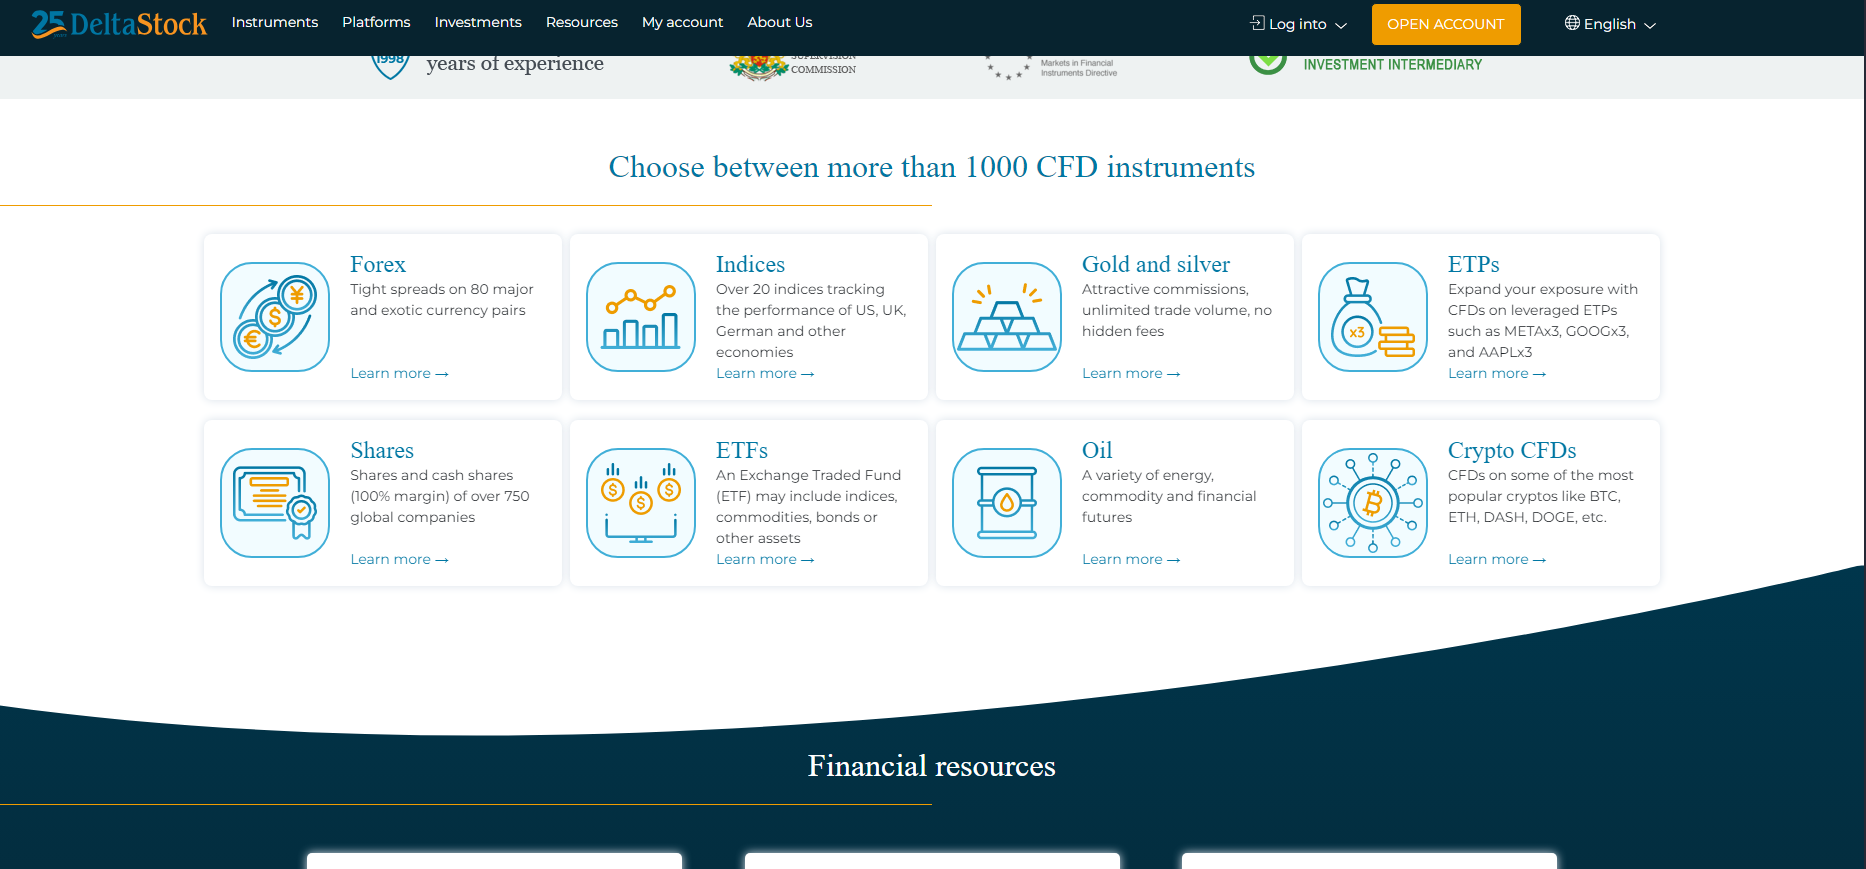Click the 'Financial resources' heading

pos(932,766)
